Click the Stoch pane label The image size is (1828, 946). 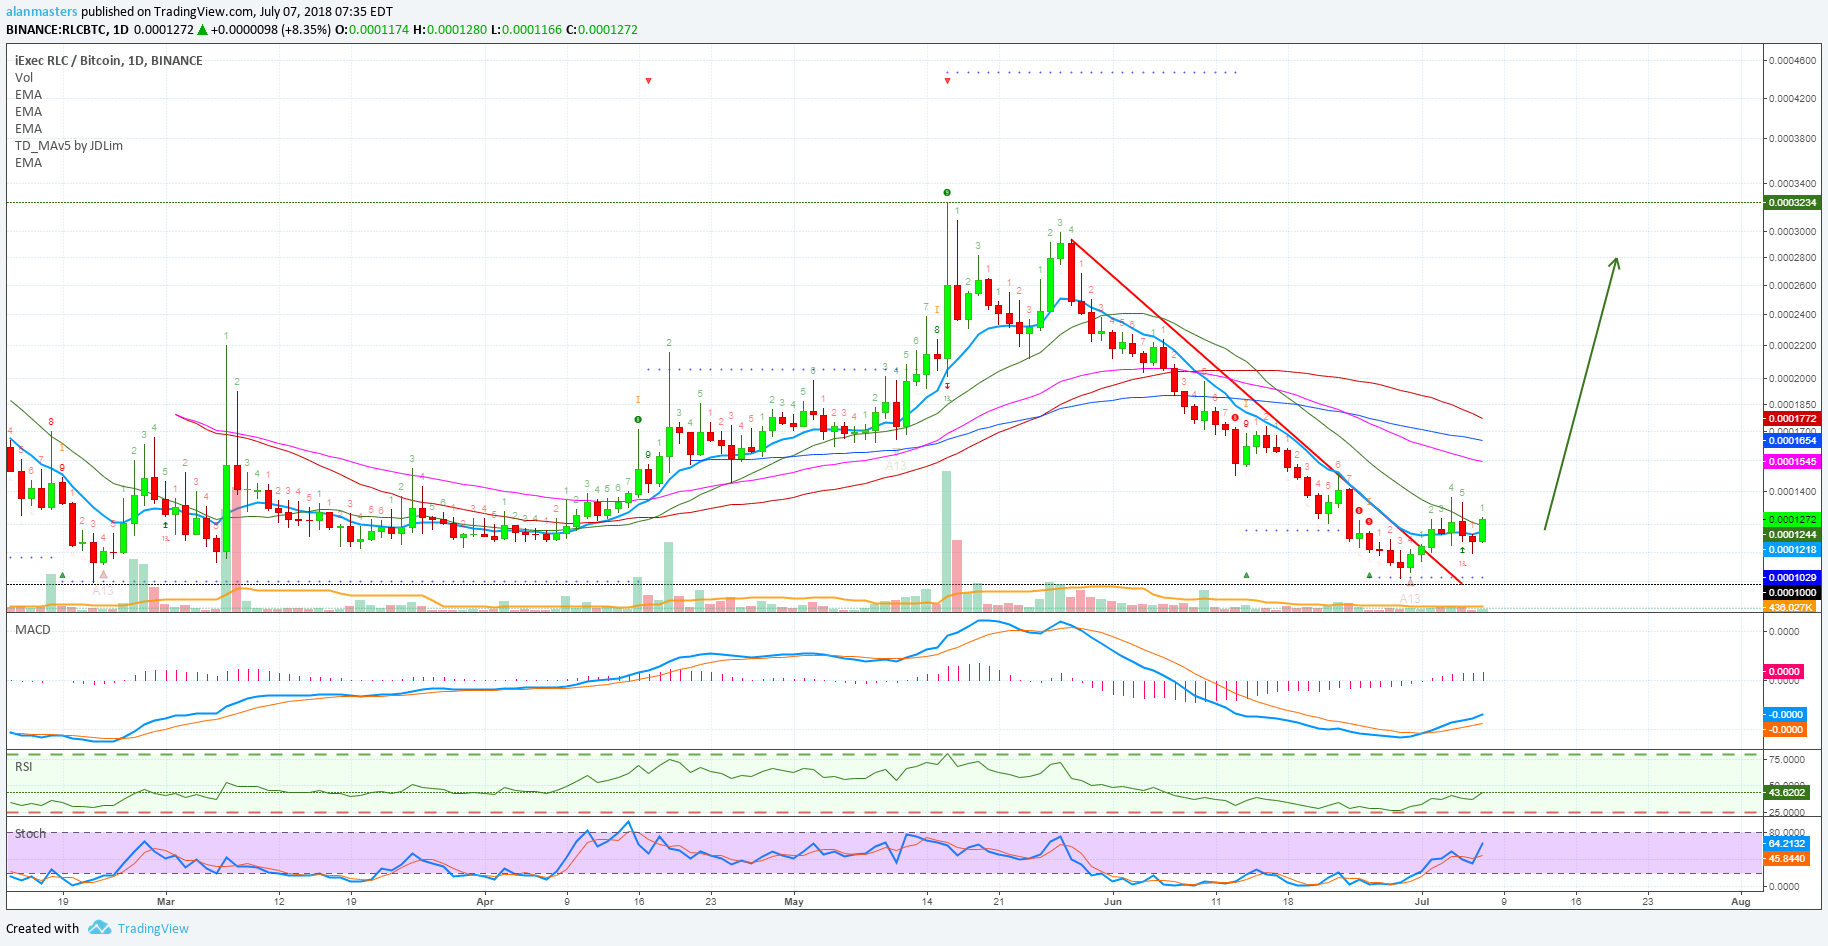point(30,834)
